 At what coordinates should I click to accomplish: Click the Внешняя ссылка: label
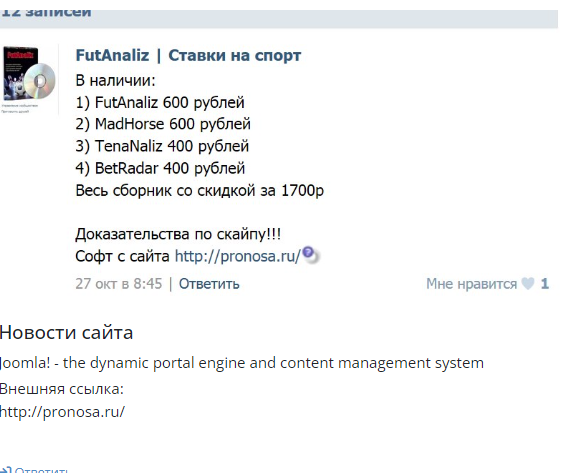62,389
